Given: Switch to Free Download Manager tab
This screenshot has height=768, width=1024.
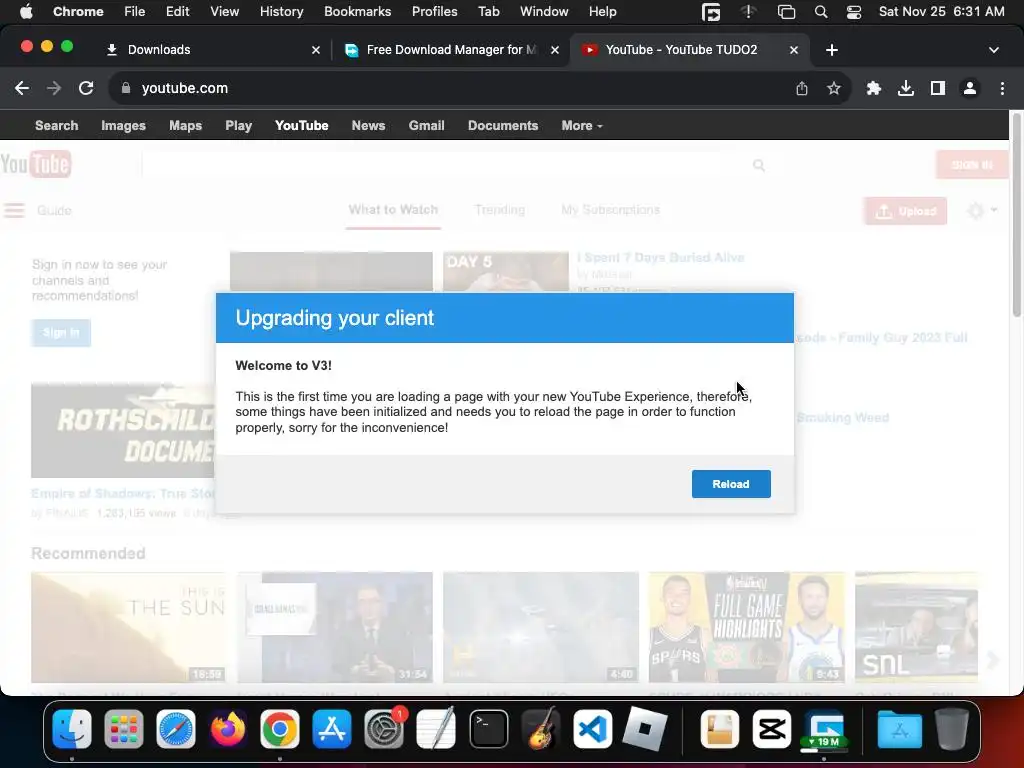Looking at the screenshot, I should coord(451,50).
